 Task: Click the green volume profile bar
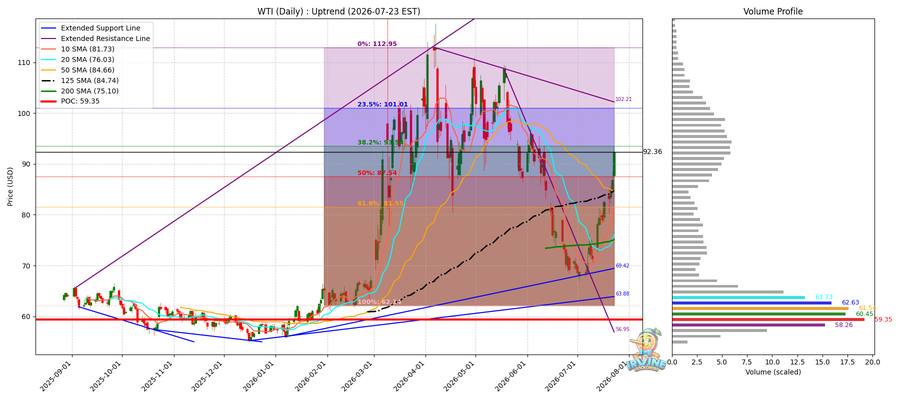758,314
